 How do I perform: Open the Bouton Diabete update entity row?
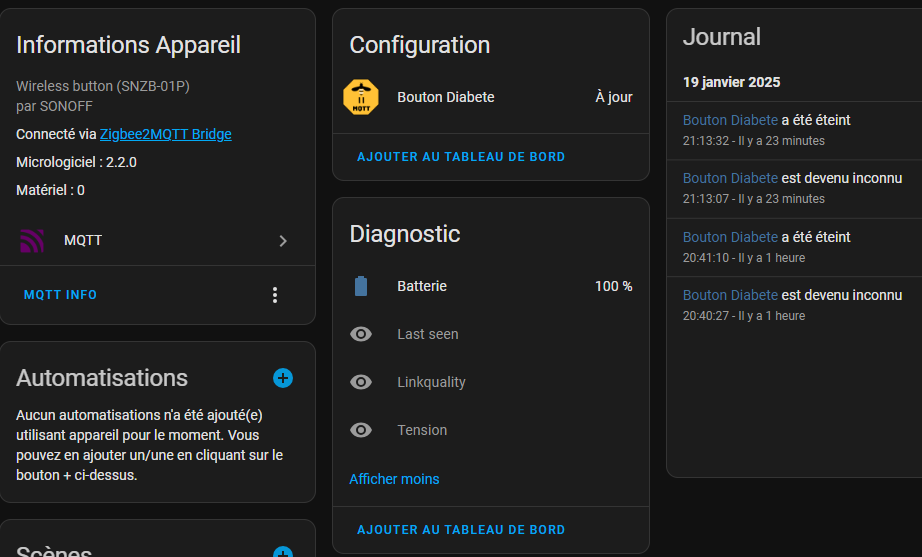click(x=491, y=97)
